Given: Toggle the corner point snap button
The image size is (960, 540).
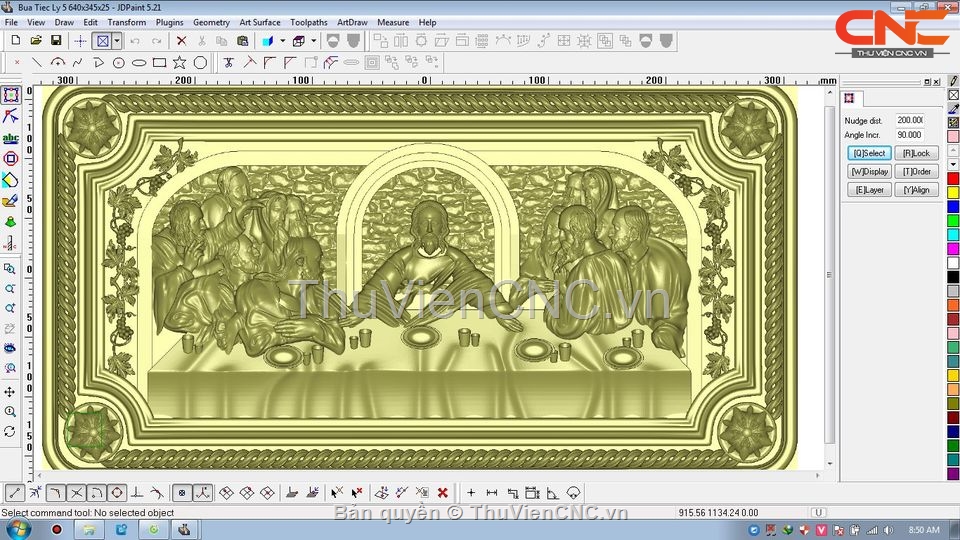Looking at the screenshot, I should [x=56, y=493].
